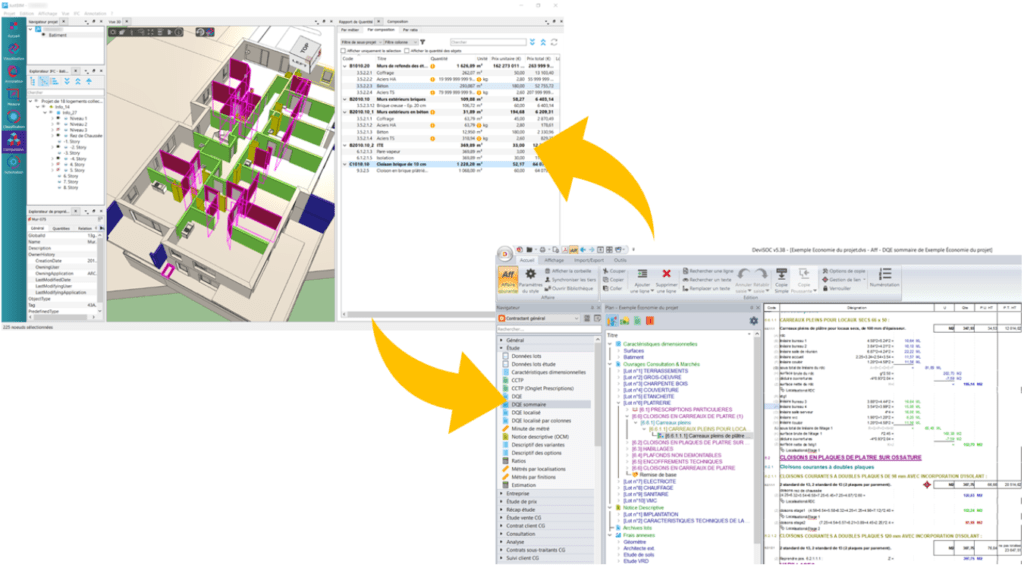This screenshot has width=1024, height=568.
Task: Expand Entreprise section in DeviSOC Navigateur
Action: click(501, 494)
